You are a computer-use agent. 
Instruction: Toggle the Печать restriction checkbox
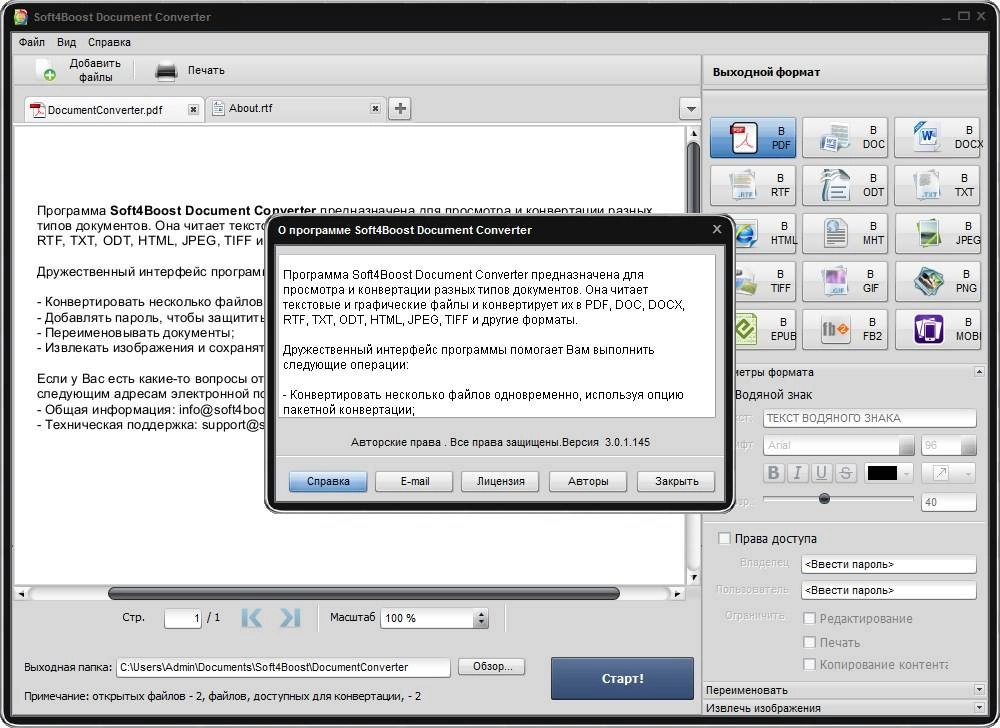pyautogui.click(x=809, y=642)
